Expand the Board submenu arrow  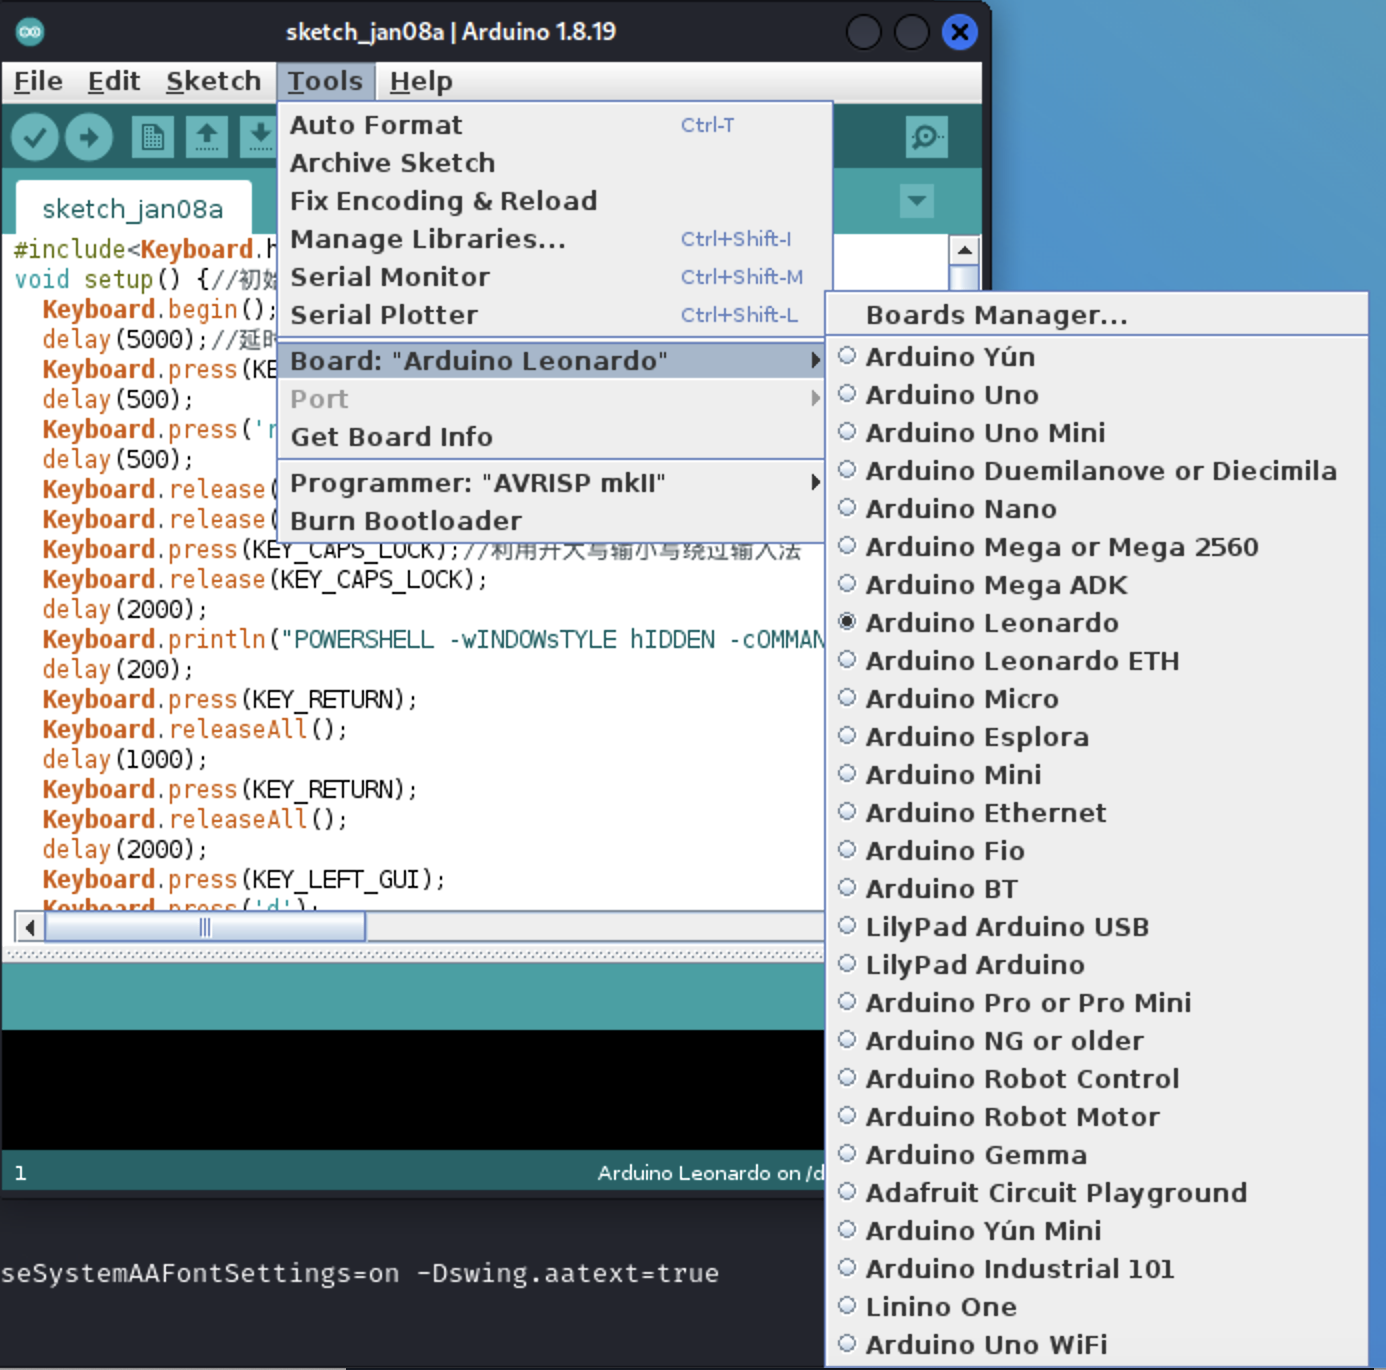[x=815, y=360]
